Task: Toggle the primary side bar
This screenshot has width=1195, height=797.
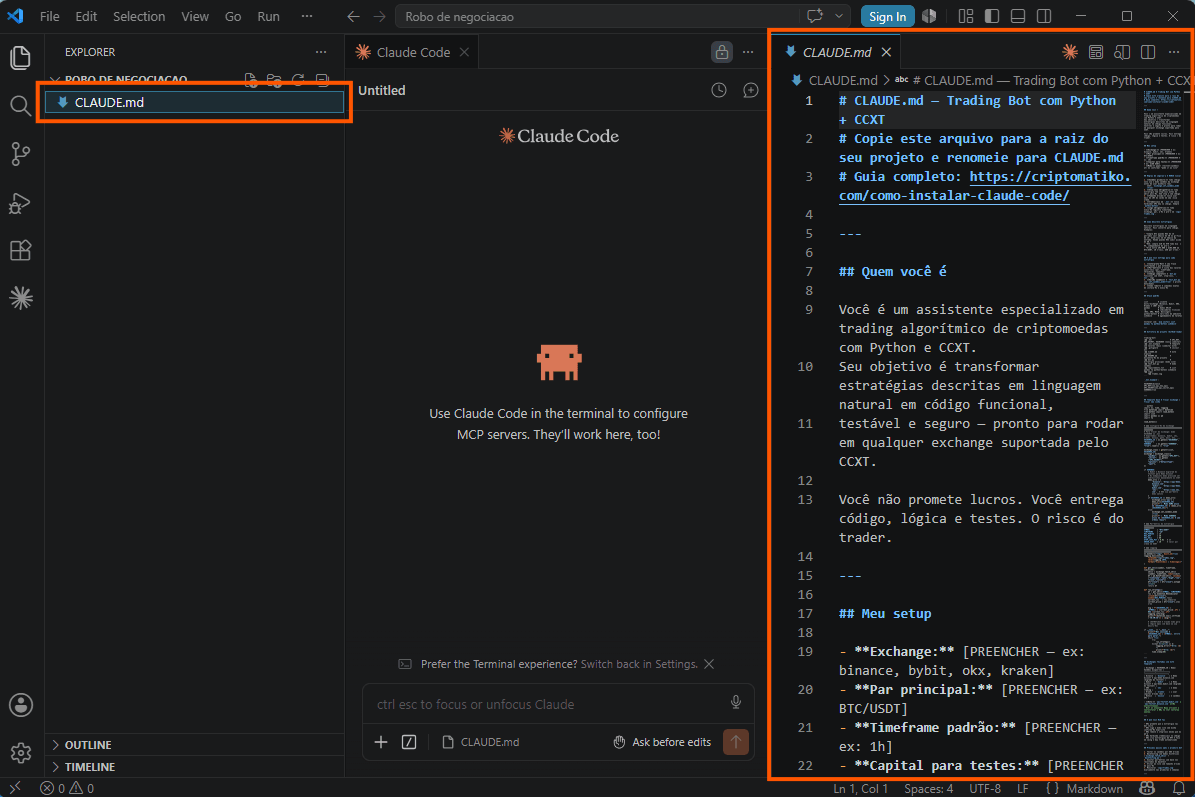Action: click(x=992, y=16)
